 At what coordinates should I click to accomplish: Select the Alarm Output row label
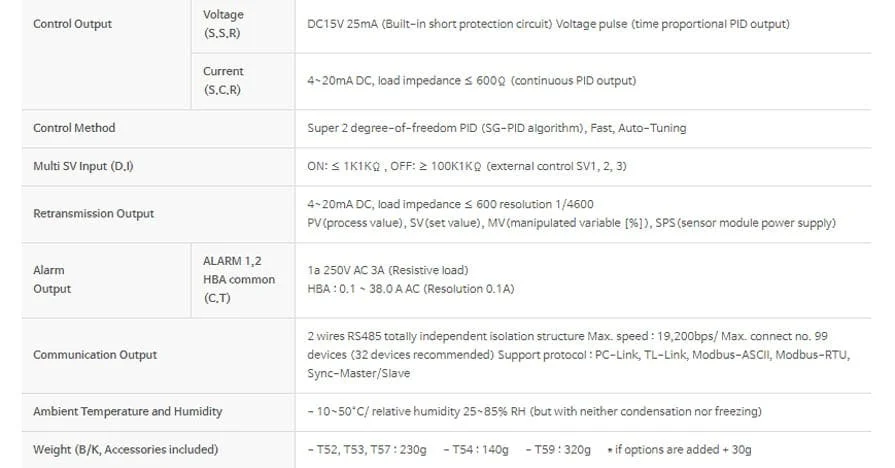52,279
